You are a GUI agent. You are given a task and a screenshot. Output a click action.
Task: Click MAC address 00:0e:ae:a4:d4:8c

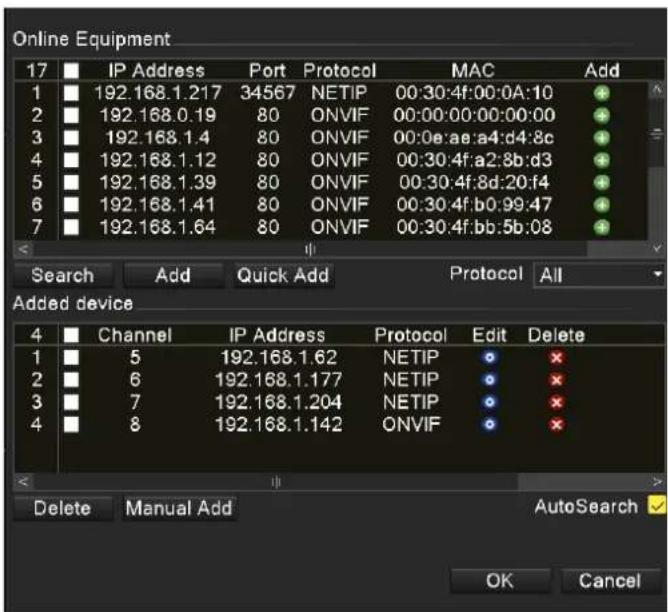[x=474, y=138]
